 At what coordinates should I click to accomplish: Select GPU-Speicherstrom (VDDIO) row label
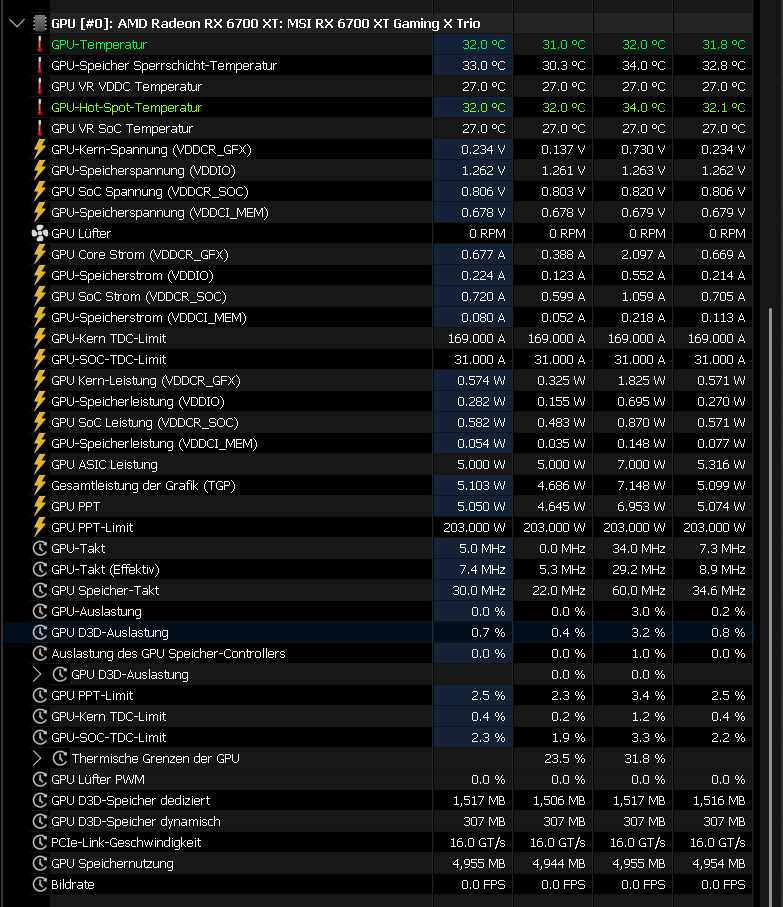pos(132,275)
